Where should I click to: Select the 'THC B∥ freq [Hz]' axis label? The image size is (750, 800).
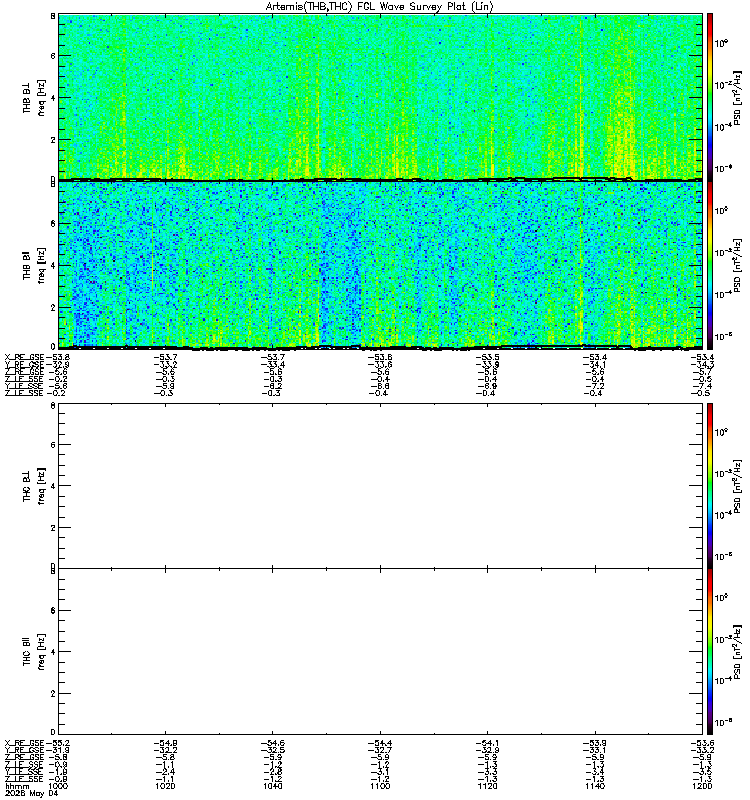pyautogui.click(x=34, y=652)
